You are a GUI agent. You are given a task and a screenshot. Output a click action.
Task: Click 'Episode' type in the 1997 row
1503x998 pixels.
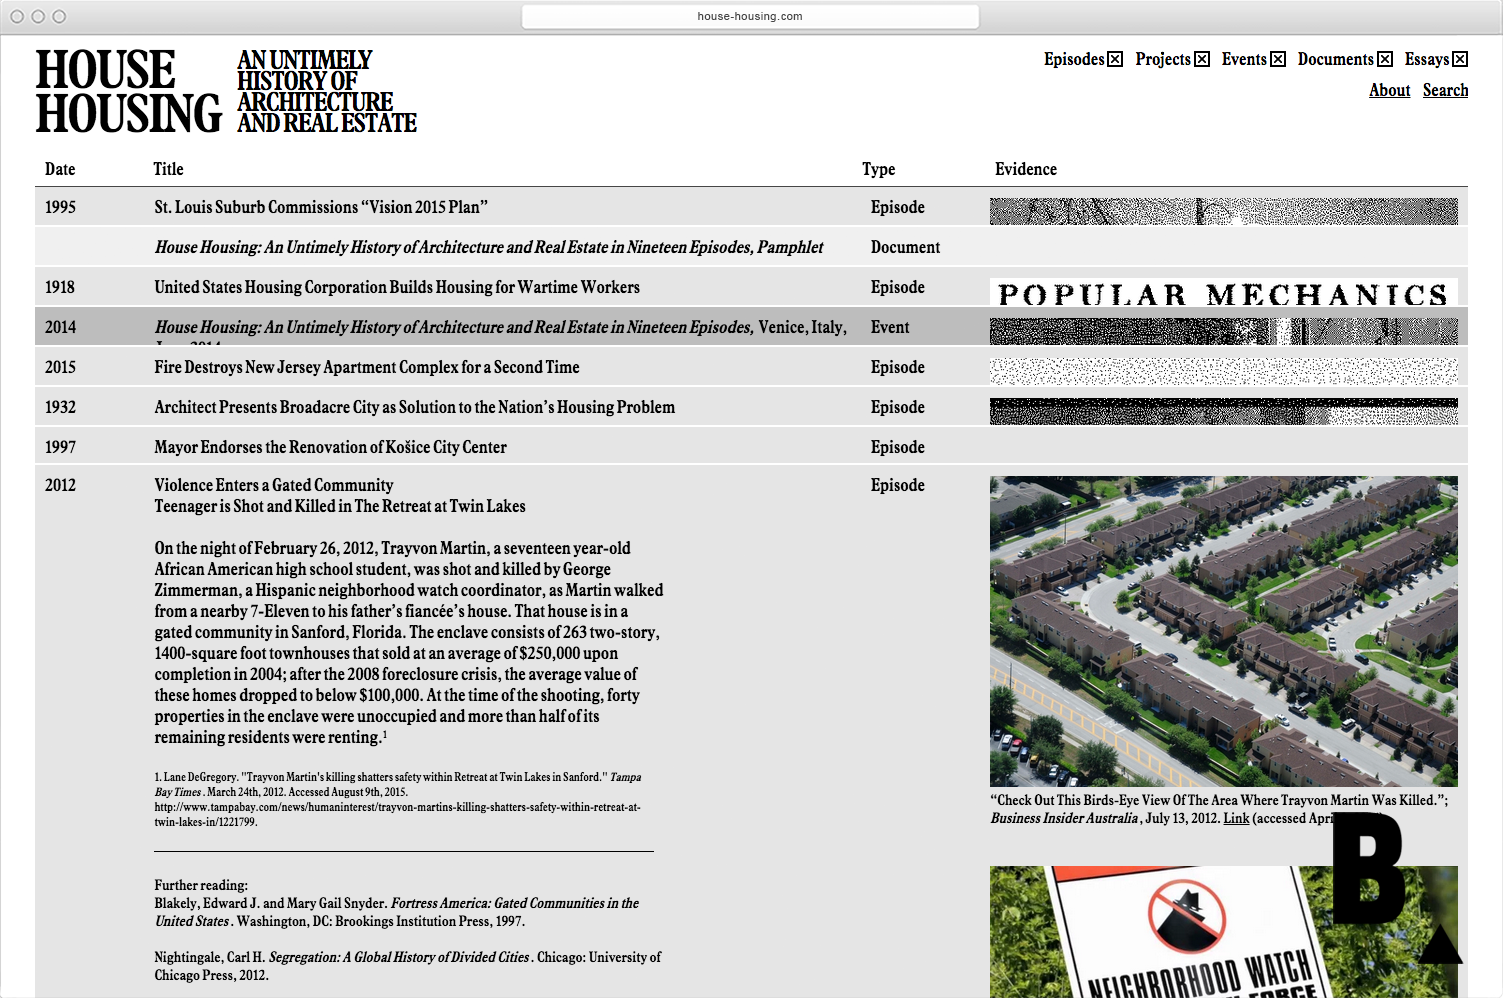click(897, 447)
